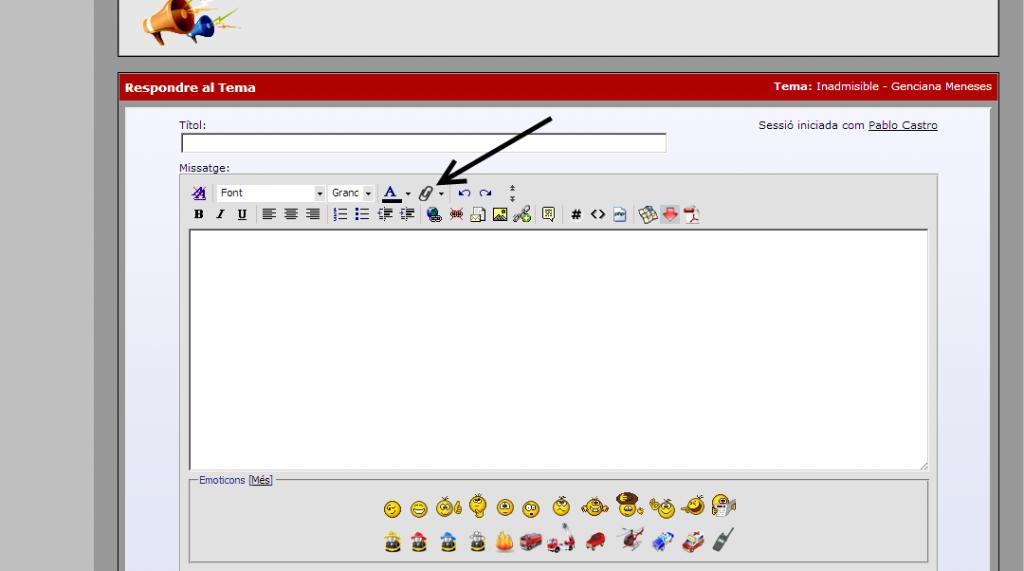Open the Pablo Castro profile link
The width and height of the screenshot is (1024, 571).
pos(903,125)
